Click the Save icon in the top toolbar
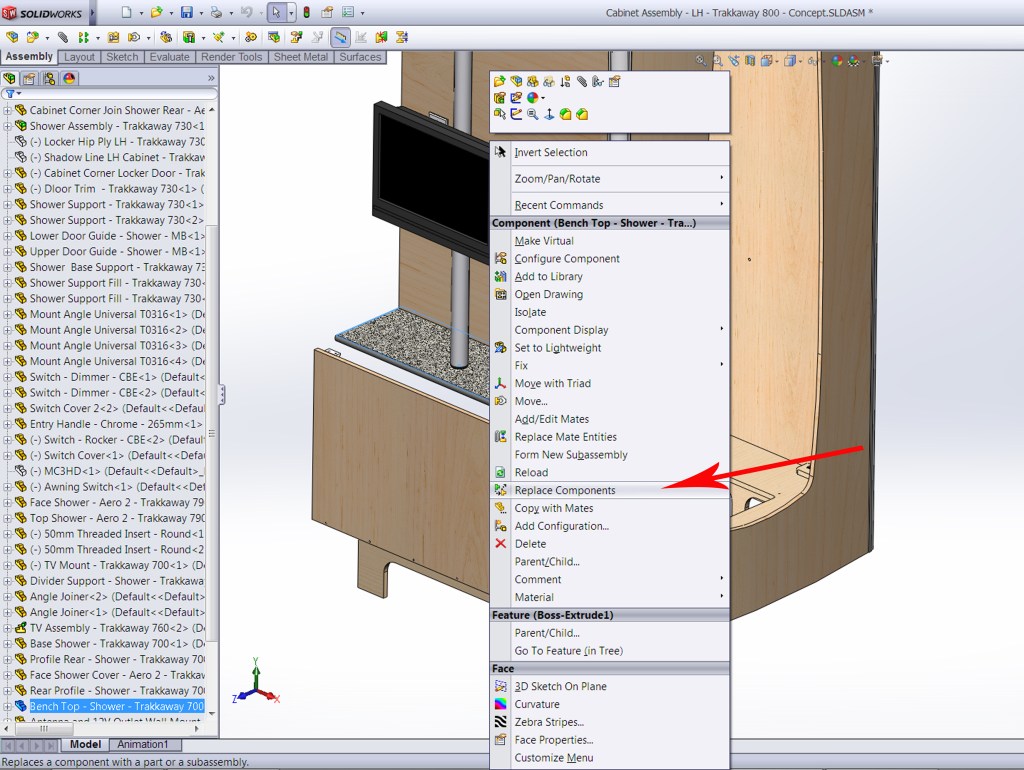 tap(186, 13)
